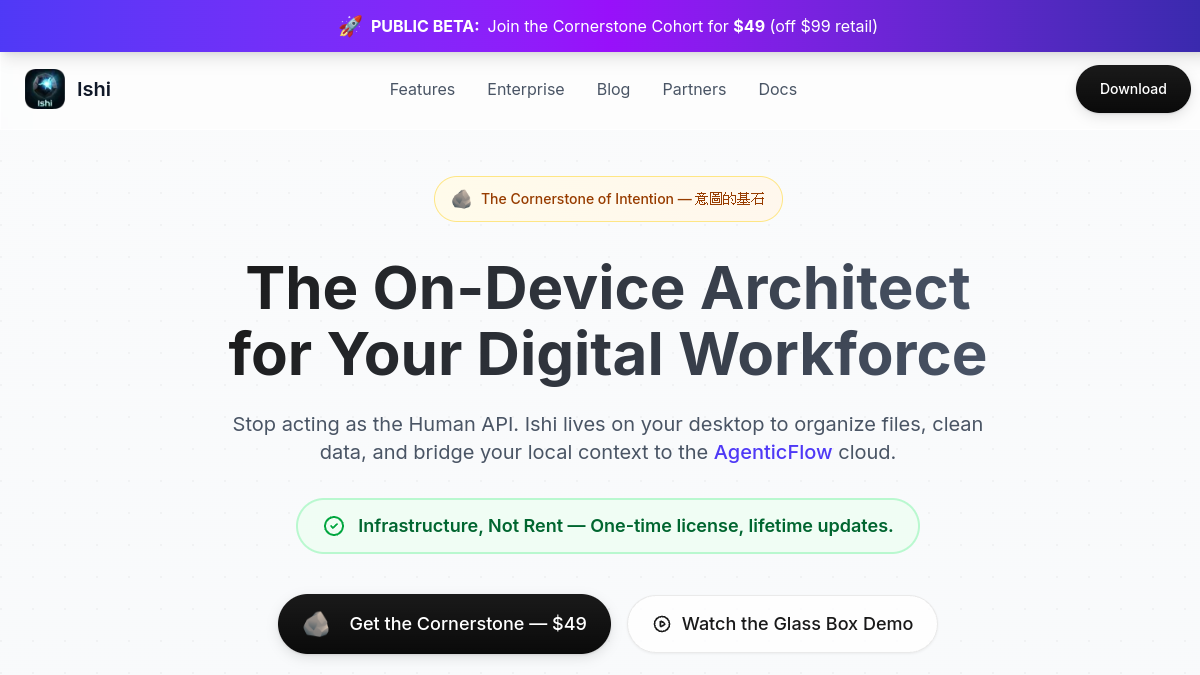The image size is (1200, 675).
Task: Go to the Blog section
Action: pos(613,89)
